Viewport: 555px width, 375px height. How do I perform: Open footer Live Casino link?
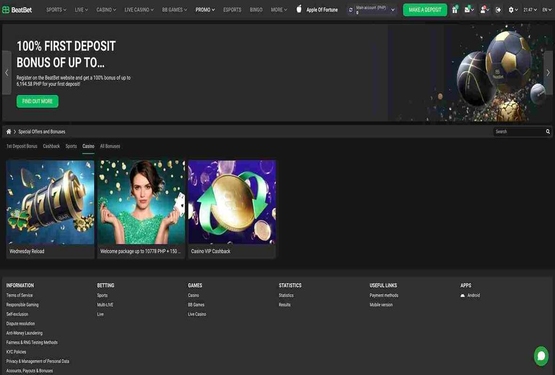197,314
